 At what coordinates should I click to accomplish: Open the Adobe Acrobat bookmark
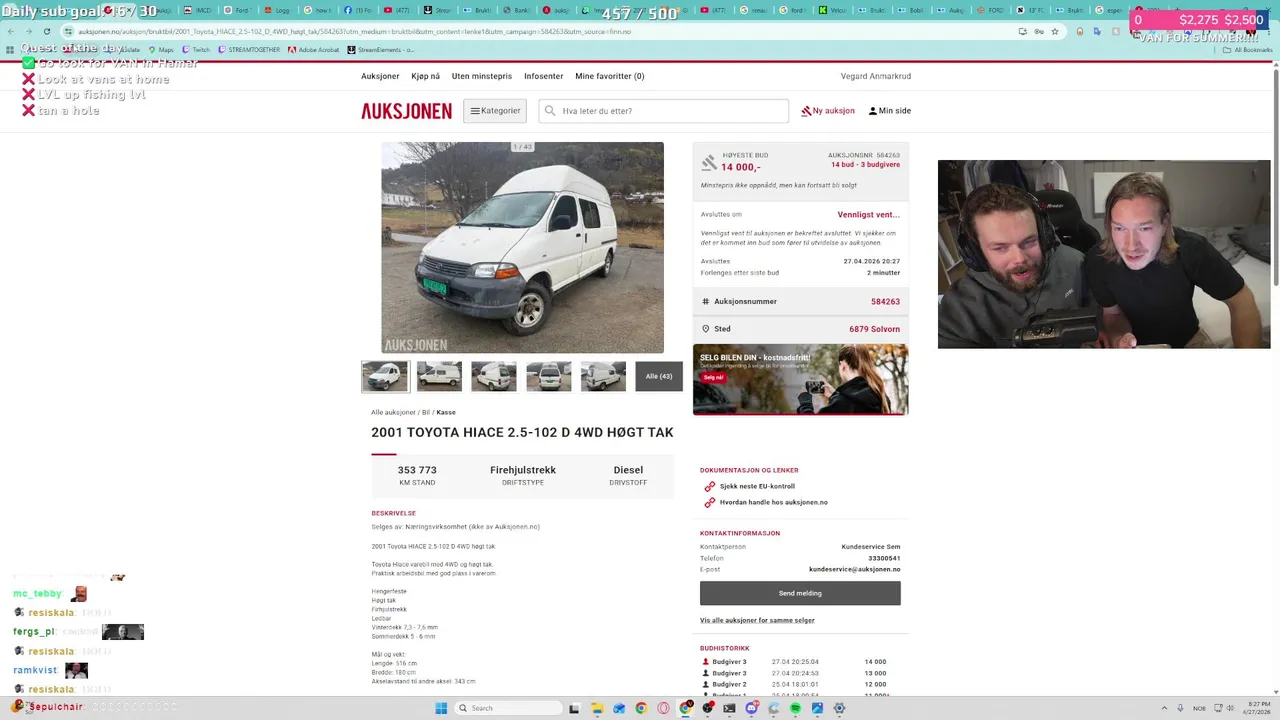(313, 49)
